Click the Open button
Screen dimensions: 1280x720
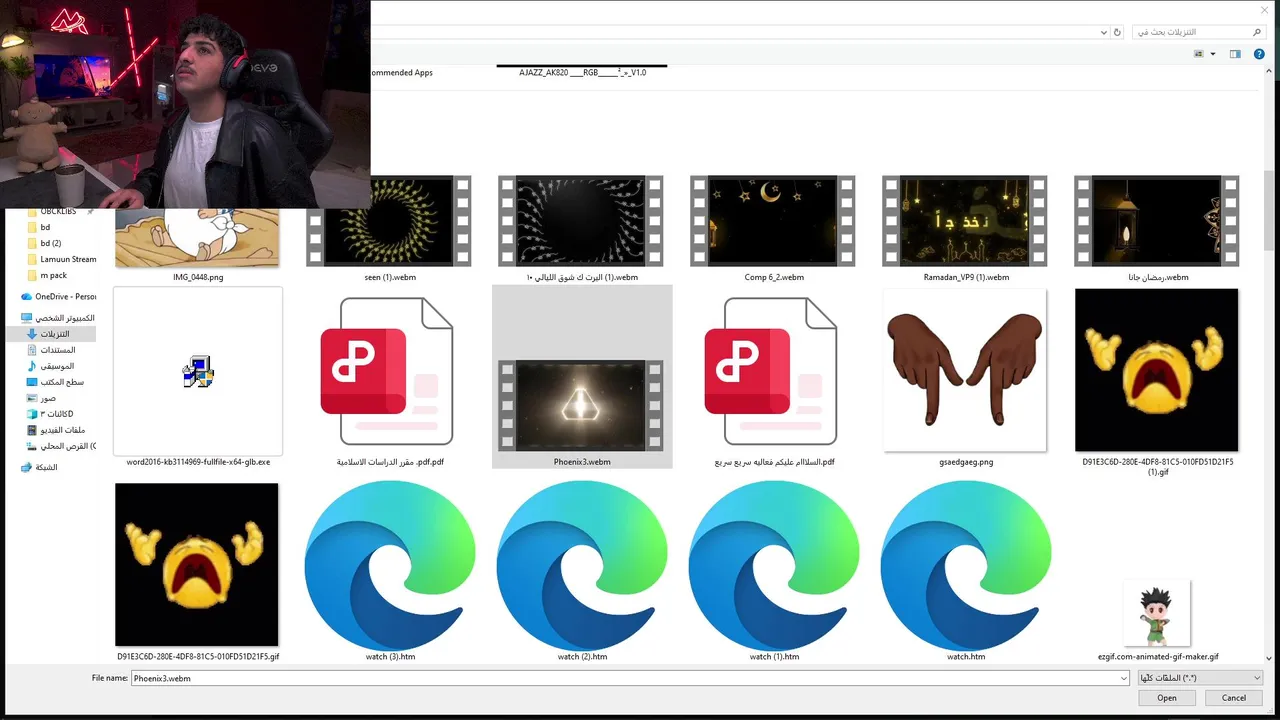(1167, 698)
